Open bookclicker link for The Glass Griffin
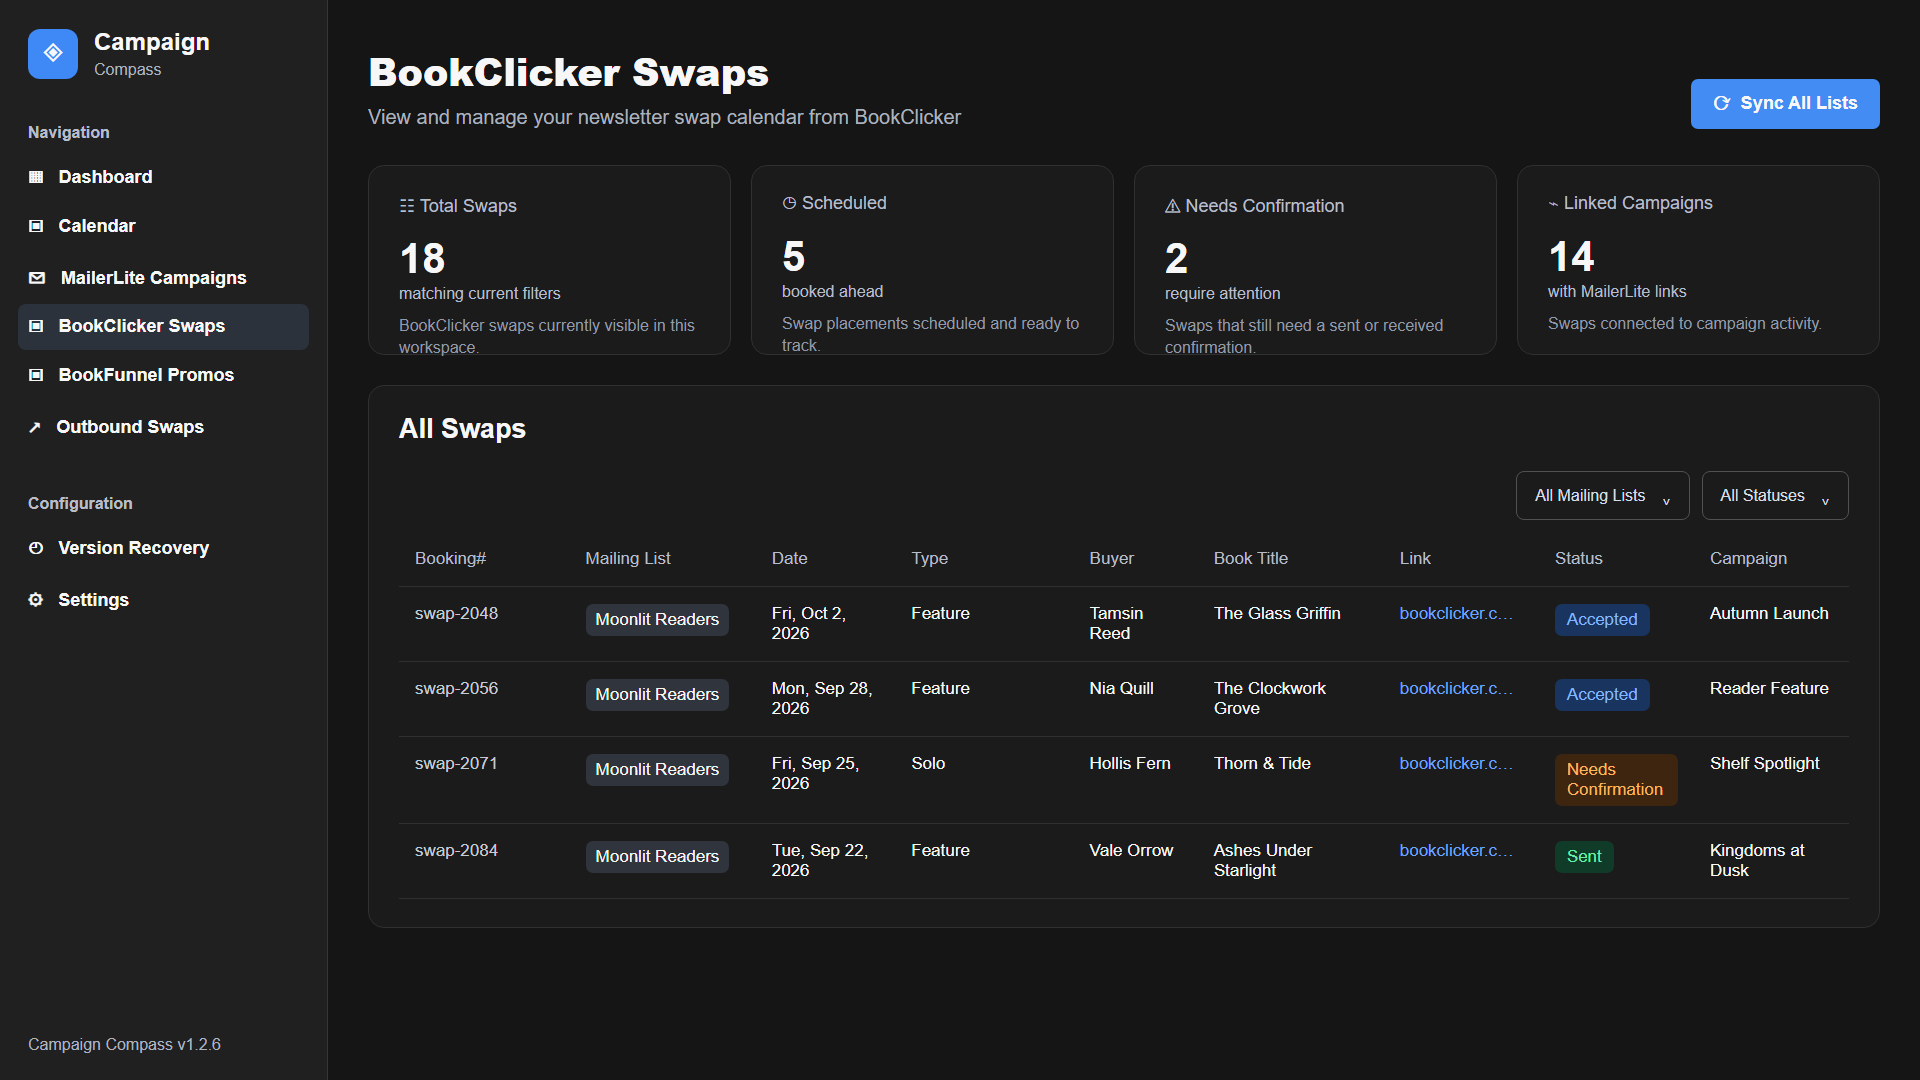The image size is (1920, 1080). [1455, 614]
